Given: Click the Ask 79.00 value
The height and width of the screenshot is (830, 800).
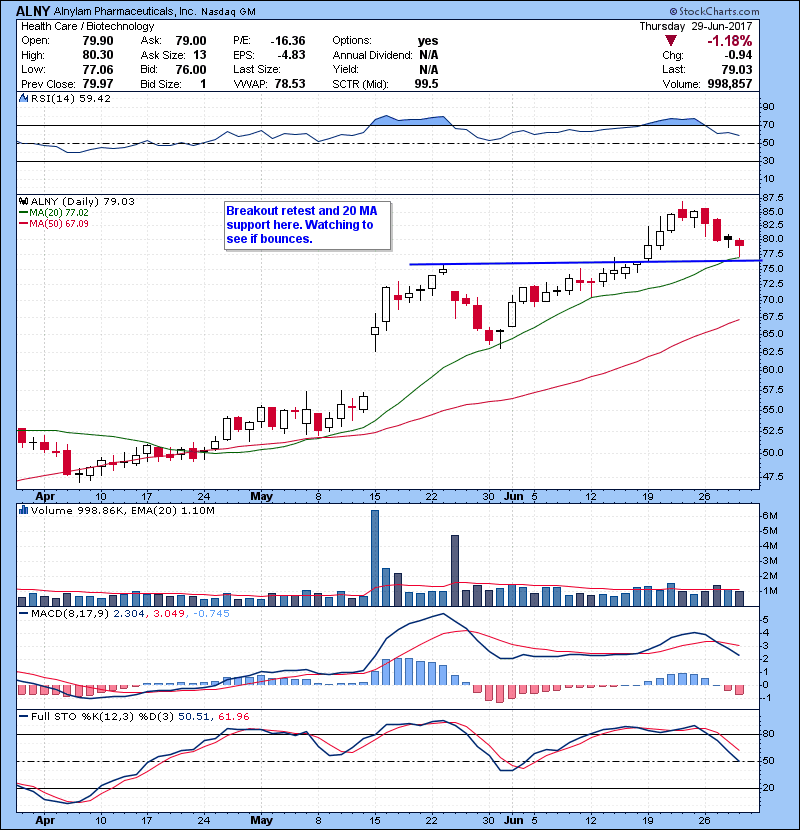Looking at the screenshot, I should (x=191, y=41).
